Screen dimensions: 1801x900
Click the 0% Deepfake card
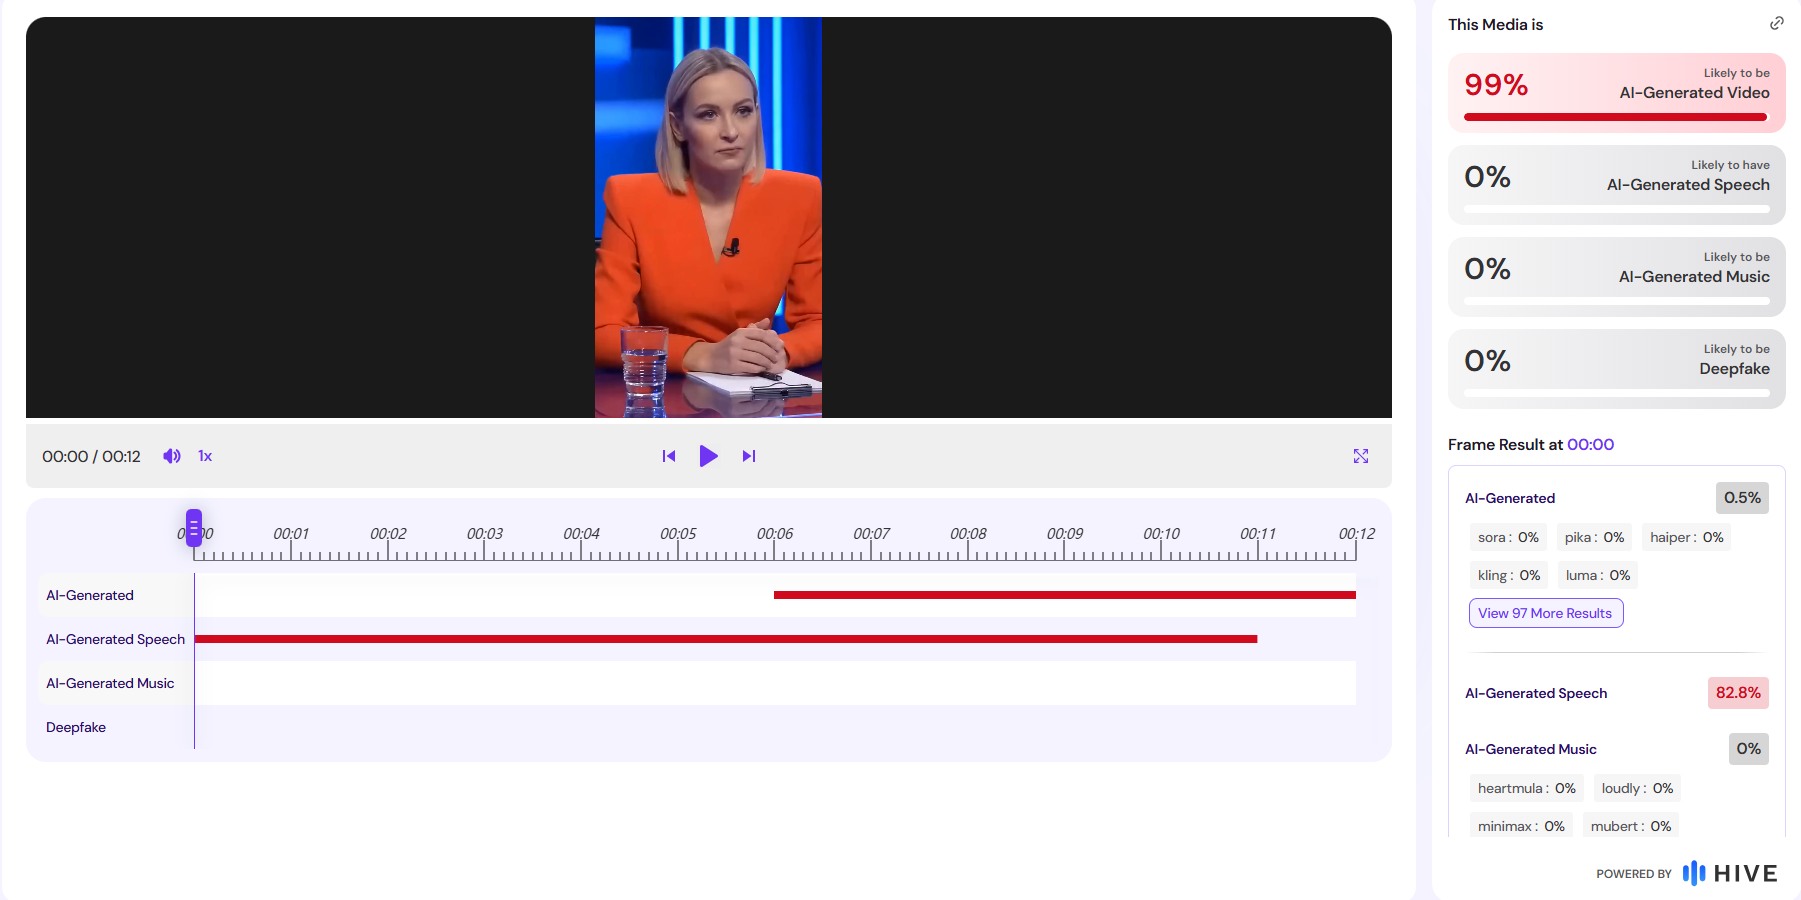coord(1616,369)
